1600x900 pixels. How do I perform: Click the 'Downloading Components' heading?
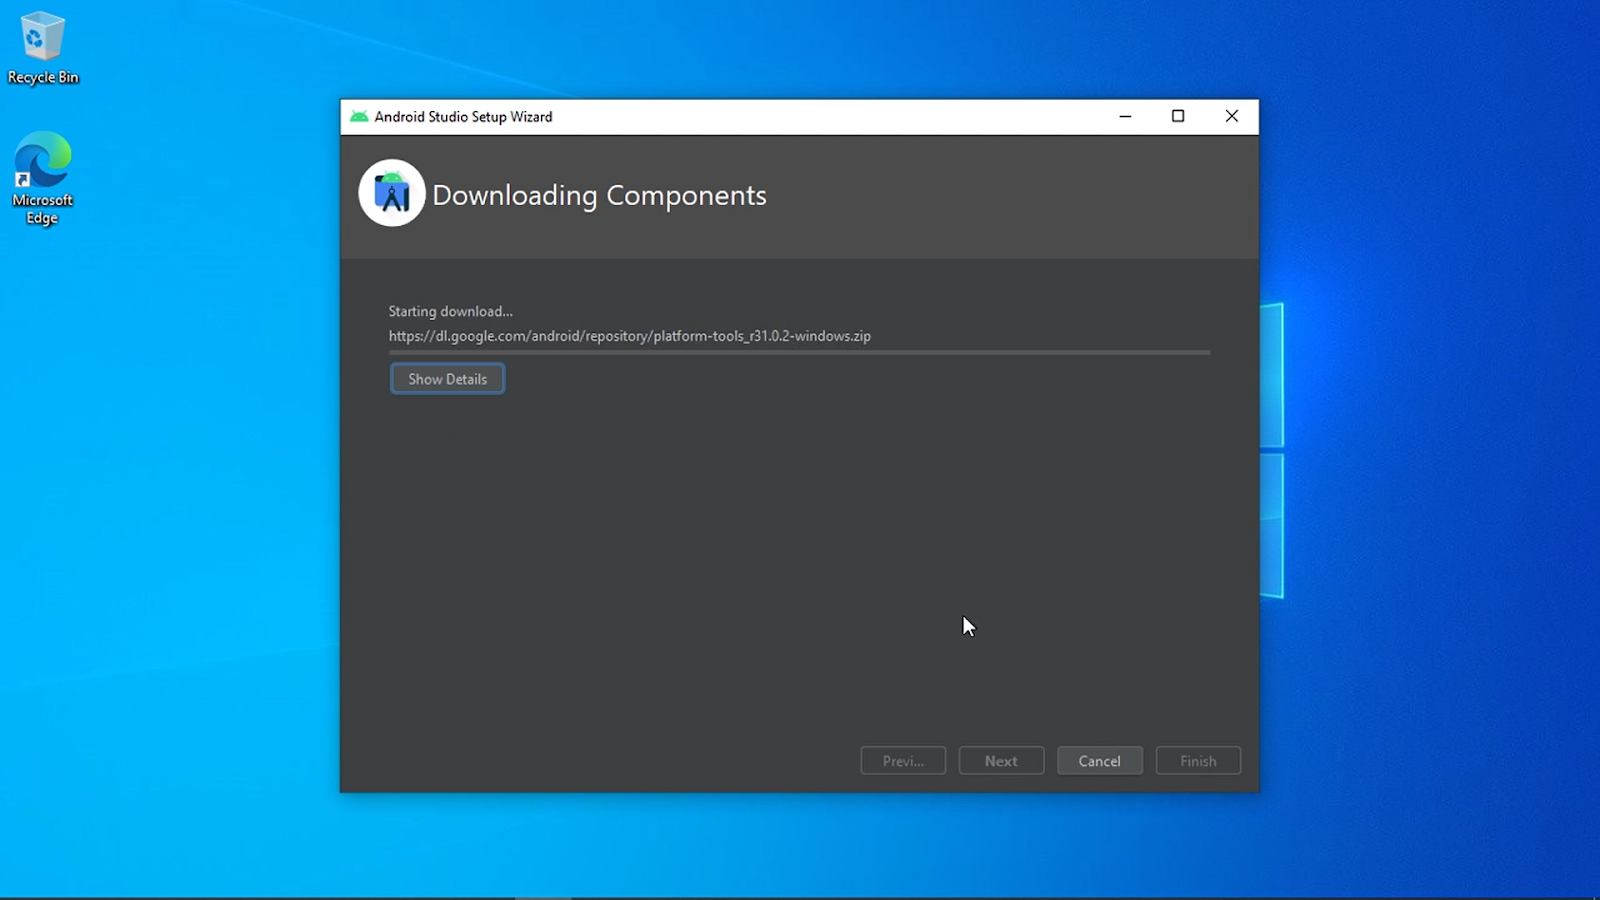click(599, 195)
